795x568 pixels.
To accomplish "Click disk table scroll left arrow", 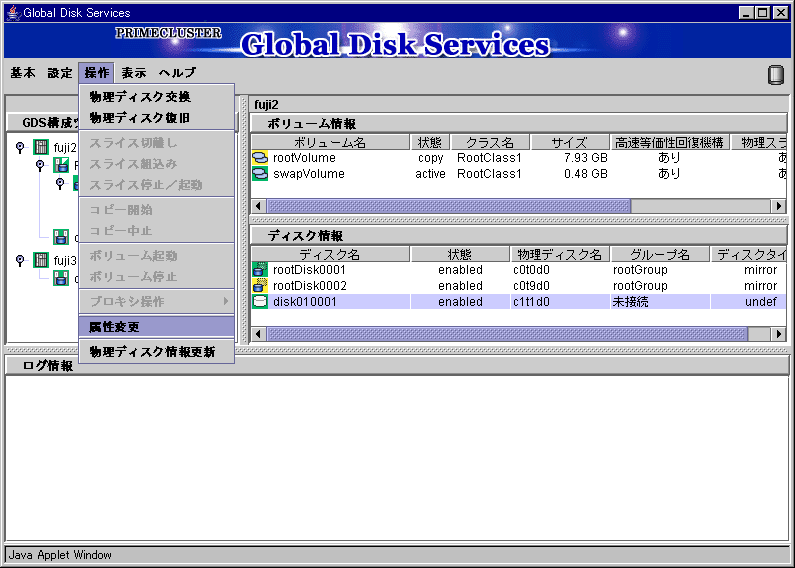I will coord(259,334).
